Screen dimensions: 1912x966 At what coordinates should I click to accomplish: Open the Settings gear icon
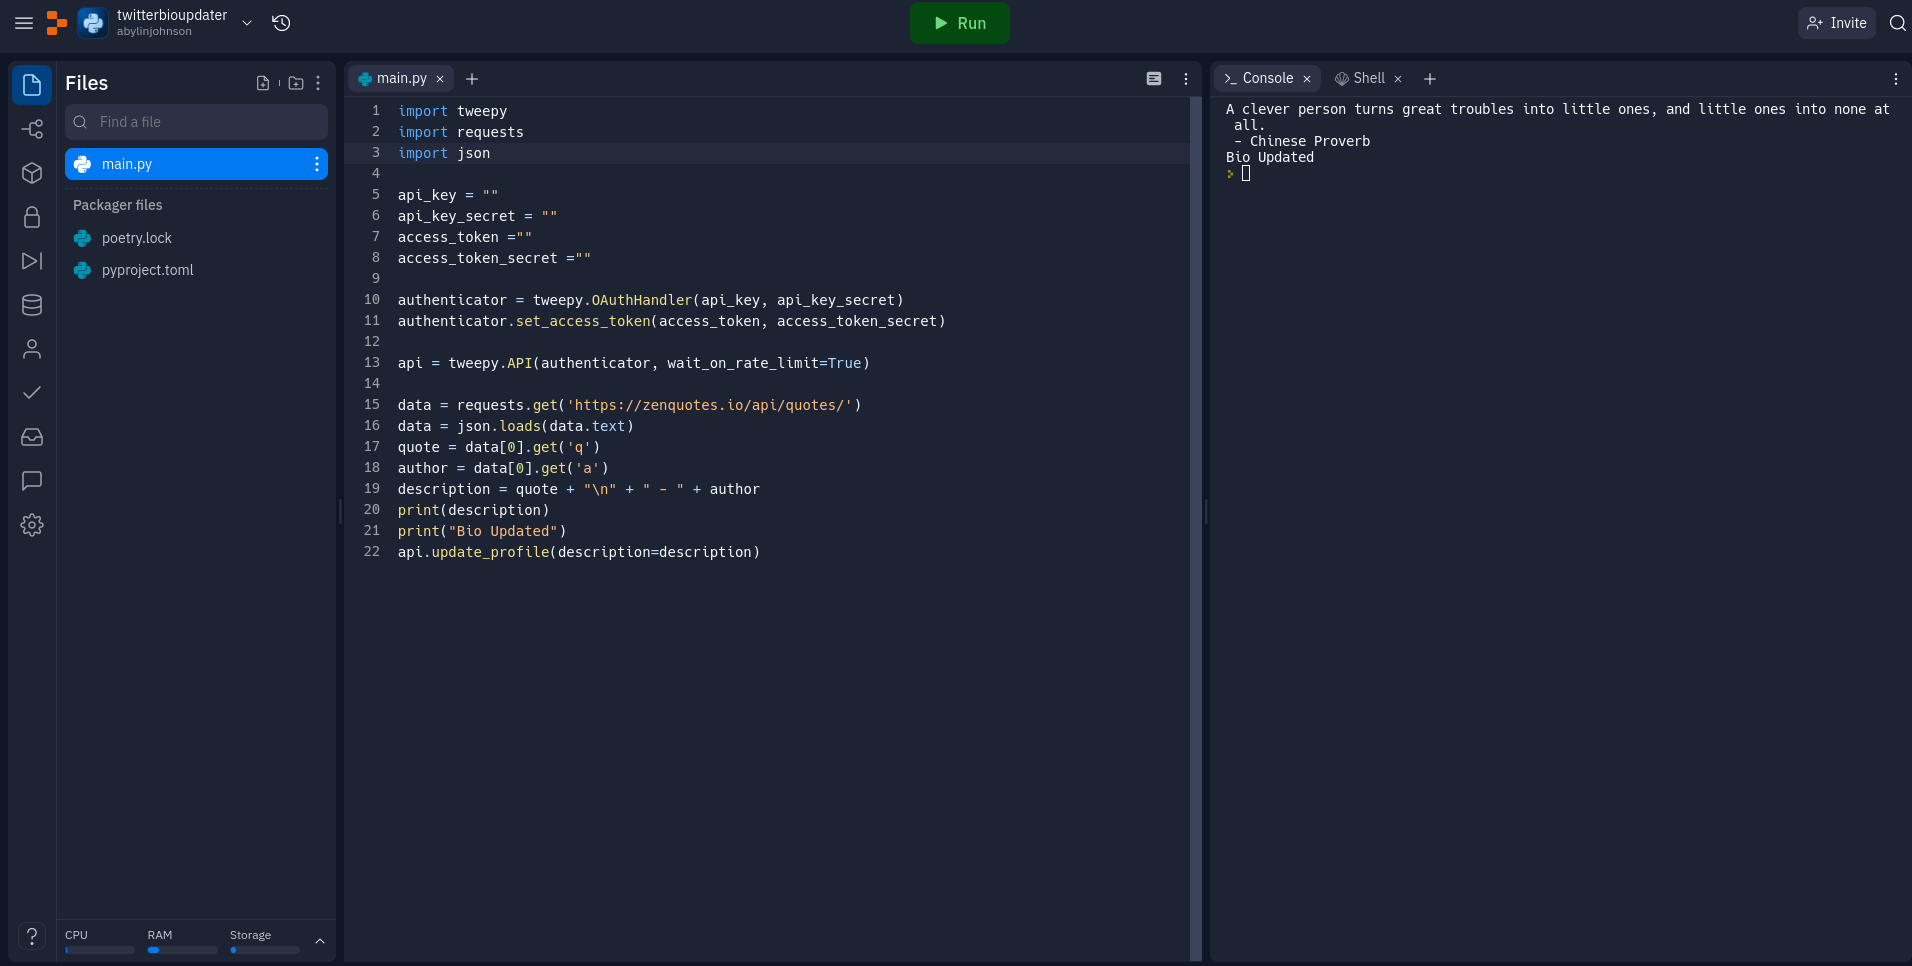32,525
